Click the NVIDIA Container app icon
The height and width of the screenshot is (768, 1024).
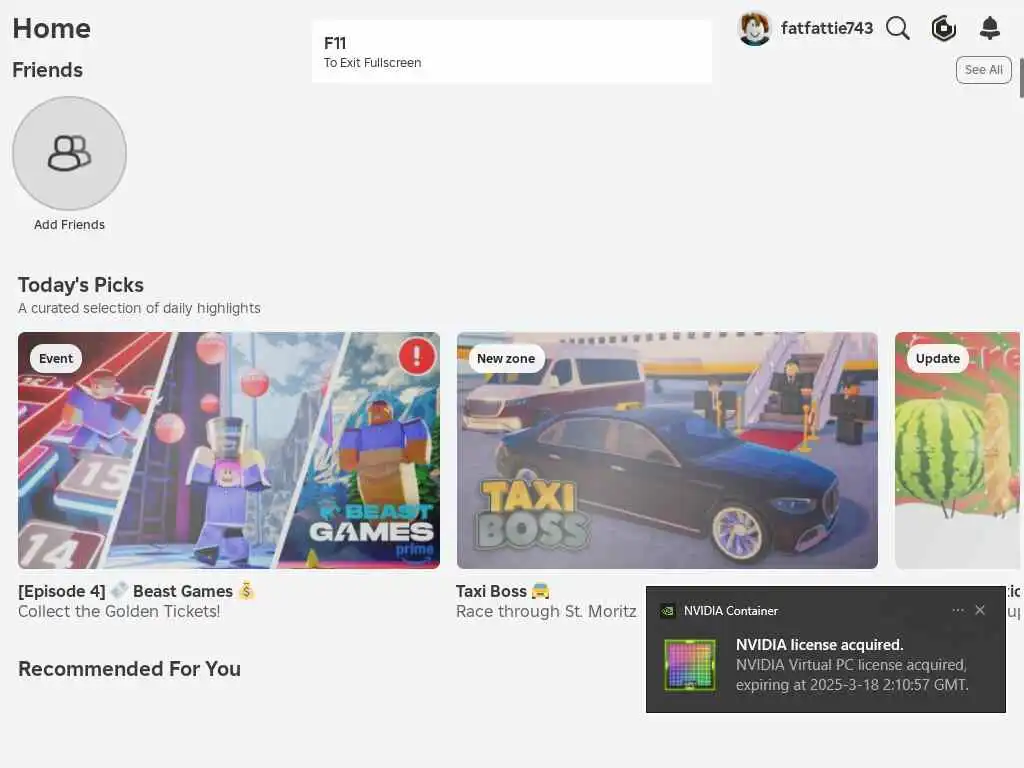tap(667, 611)
